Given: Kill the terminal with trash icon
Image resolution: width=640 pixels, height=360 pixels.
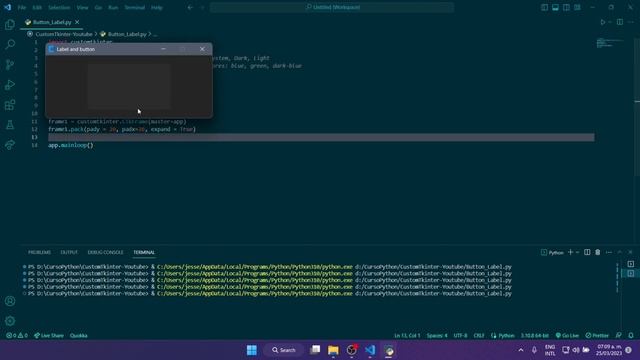Looking at the screenshot, I should tap(598, 252).
